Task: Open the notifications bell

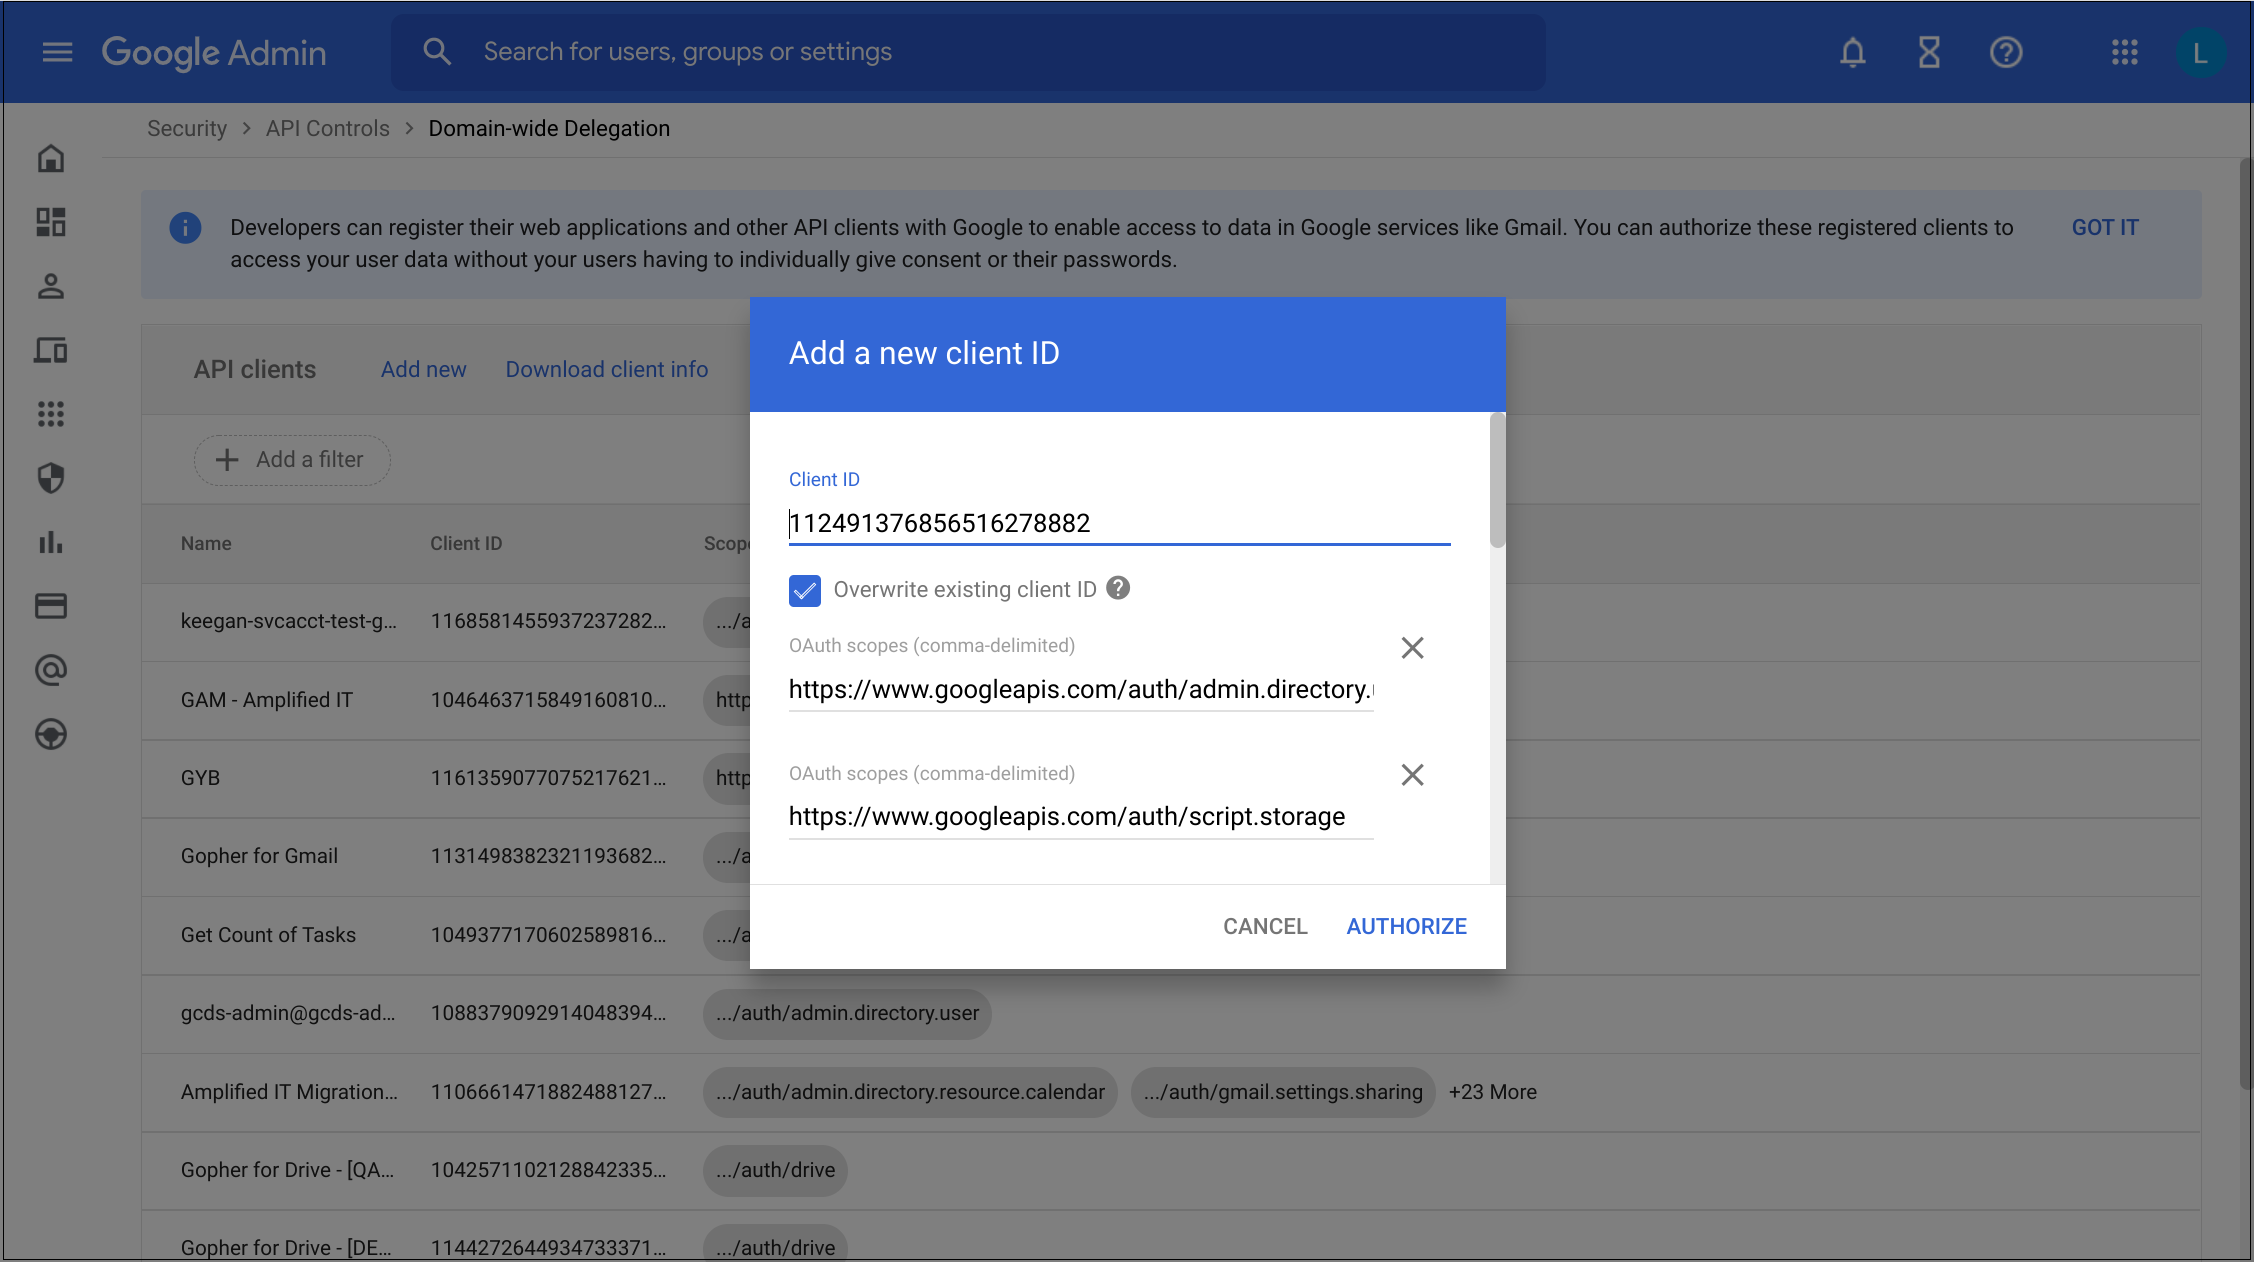Action: tap(1853, 52)
